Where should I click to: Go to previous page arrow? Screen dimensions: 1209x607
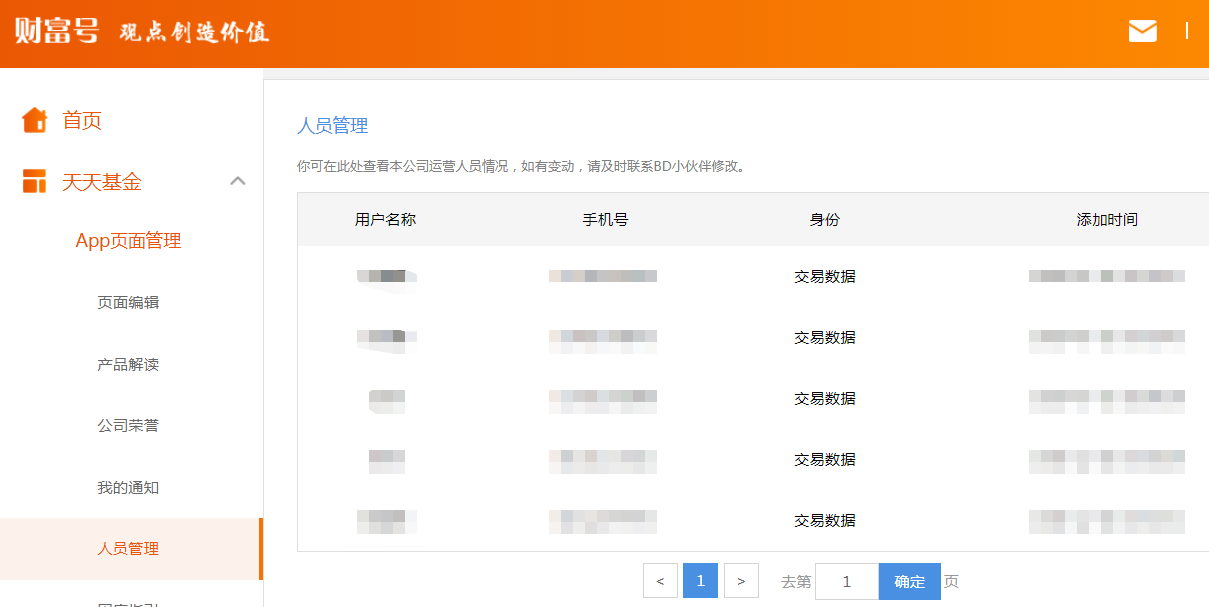pyautogui.click(x=660, y=581)
